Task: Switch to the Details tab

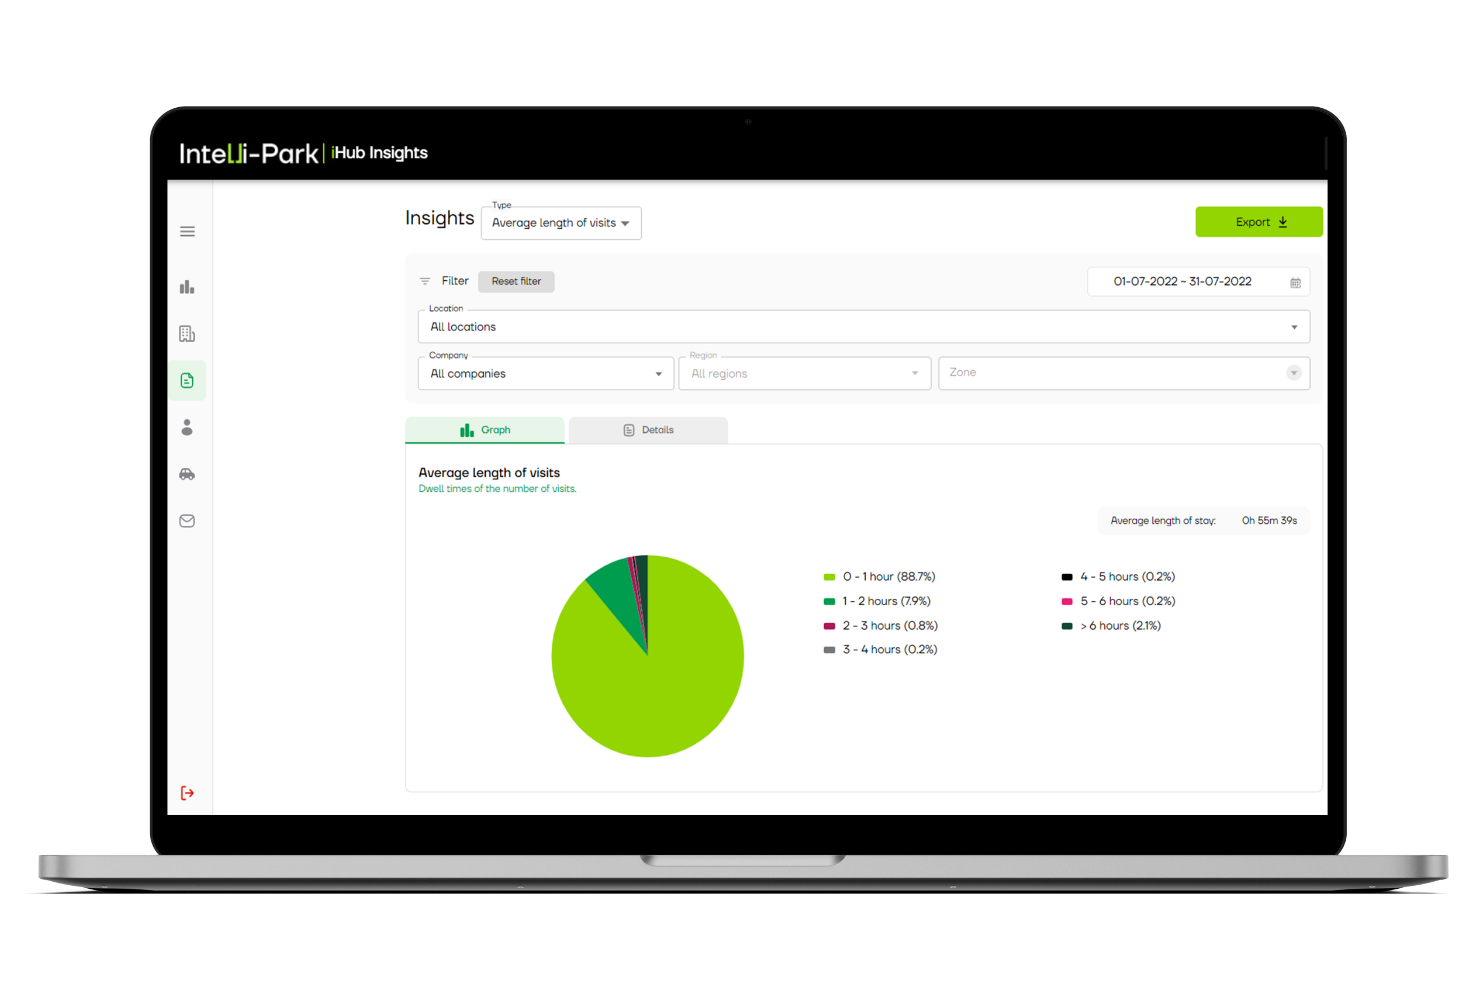Action: tap(648, 430)
